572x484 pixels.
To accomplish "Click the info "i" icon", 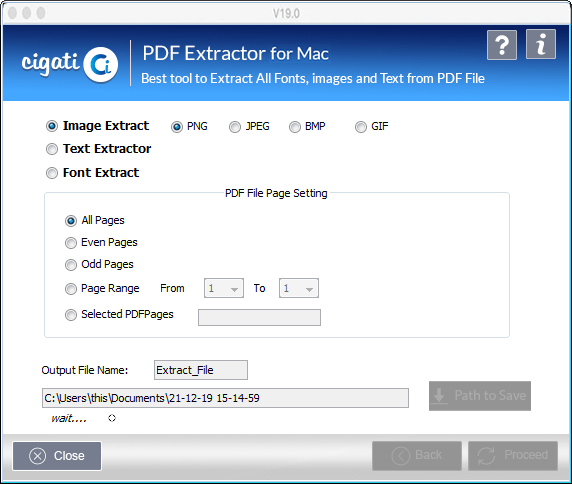I will click(x=541, y=44).
